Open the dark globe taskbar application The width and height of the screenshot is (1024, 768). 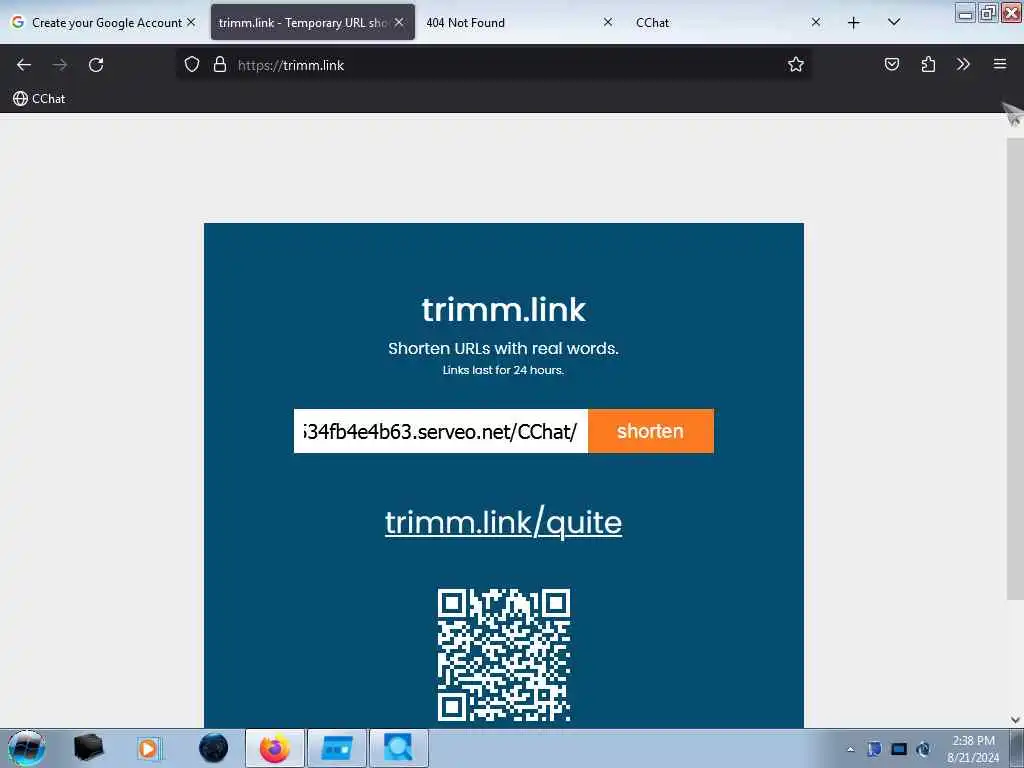point(214,748)
